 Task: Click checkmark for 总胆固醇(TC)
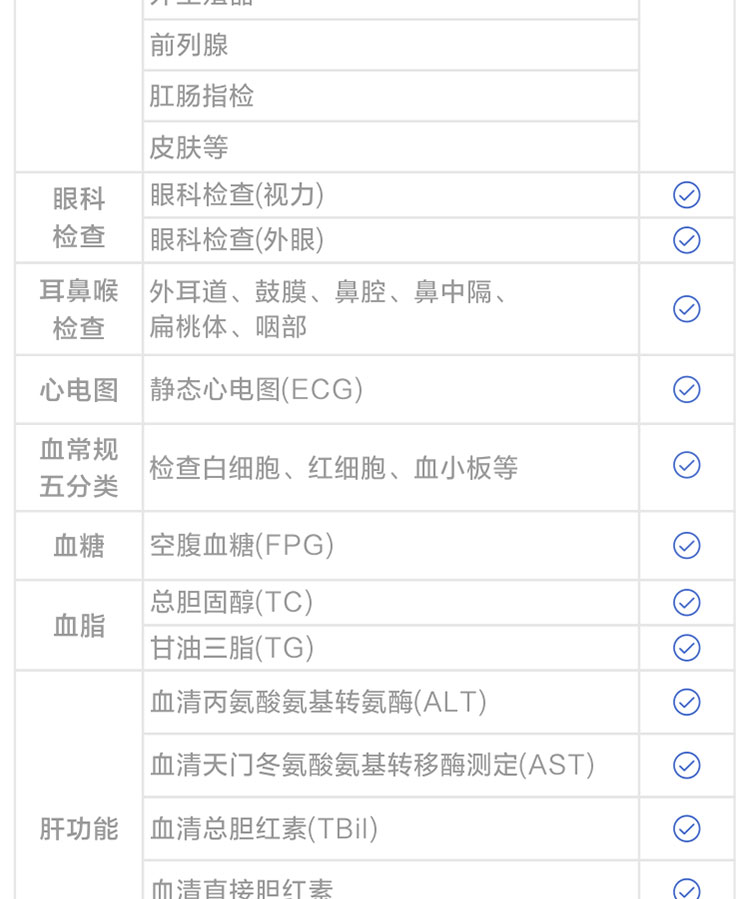[686, 602]
